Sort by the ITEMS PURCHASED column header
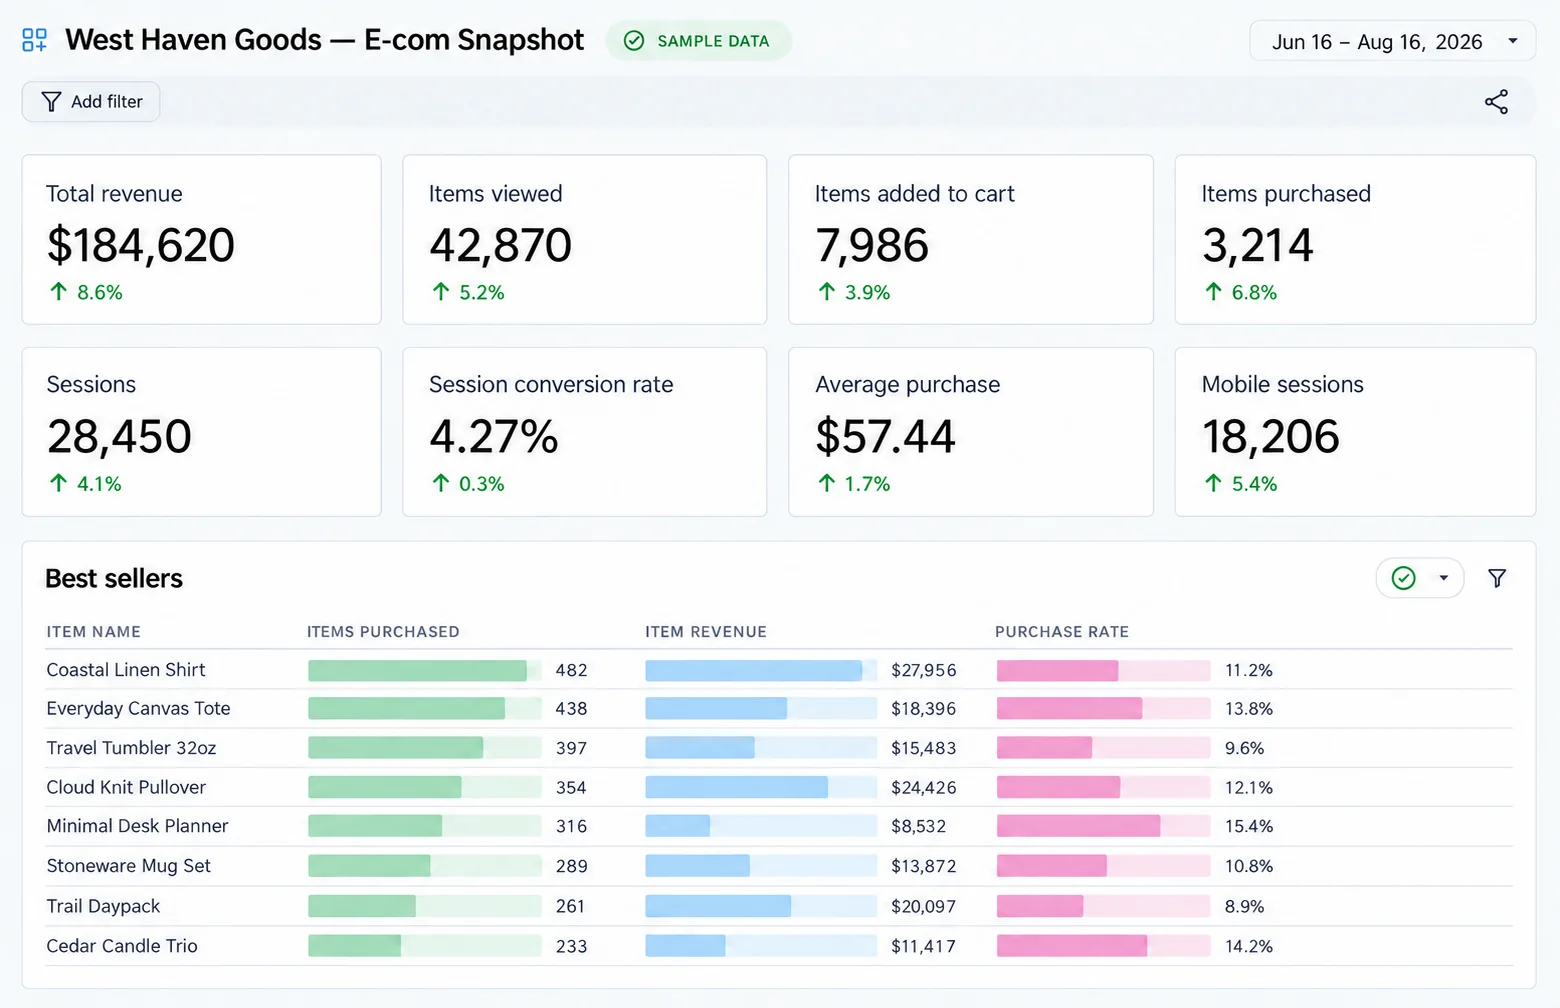 (383, 632)
